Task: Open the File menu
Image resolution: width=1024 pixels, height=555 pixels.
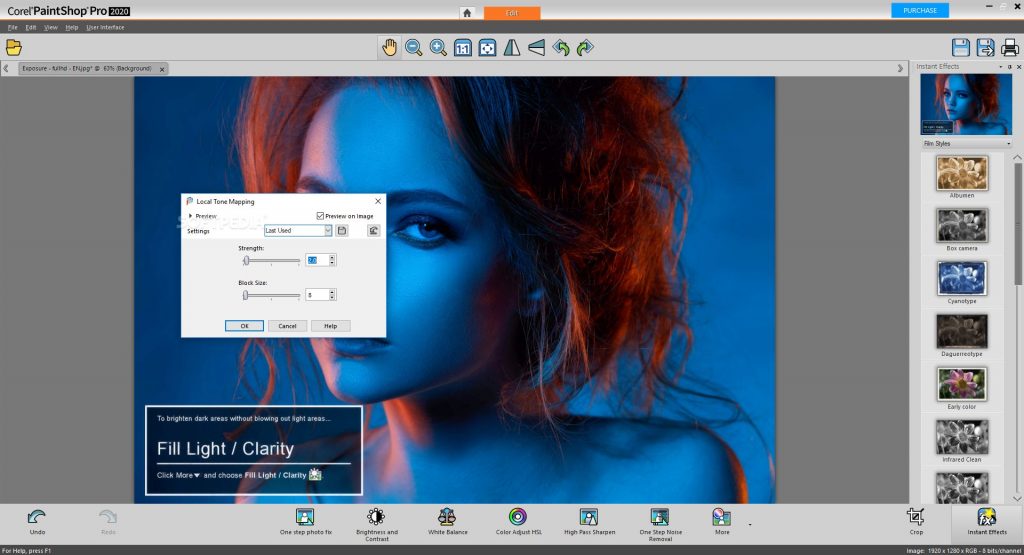Action: pos(13,27)
